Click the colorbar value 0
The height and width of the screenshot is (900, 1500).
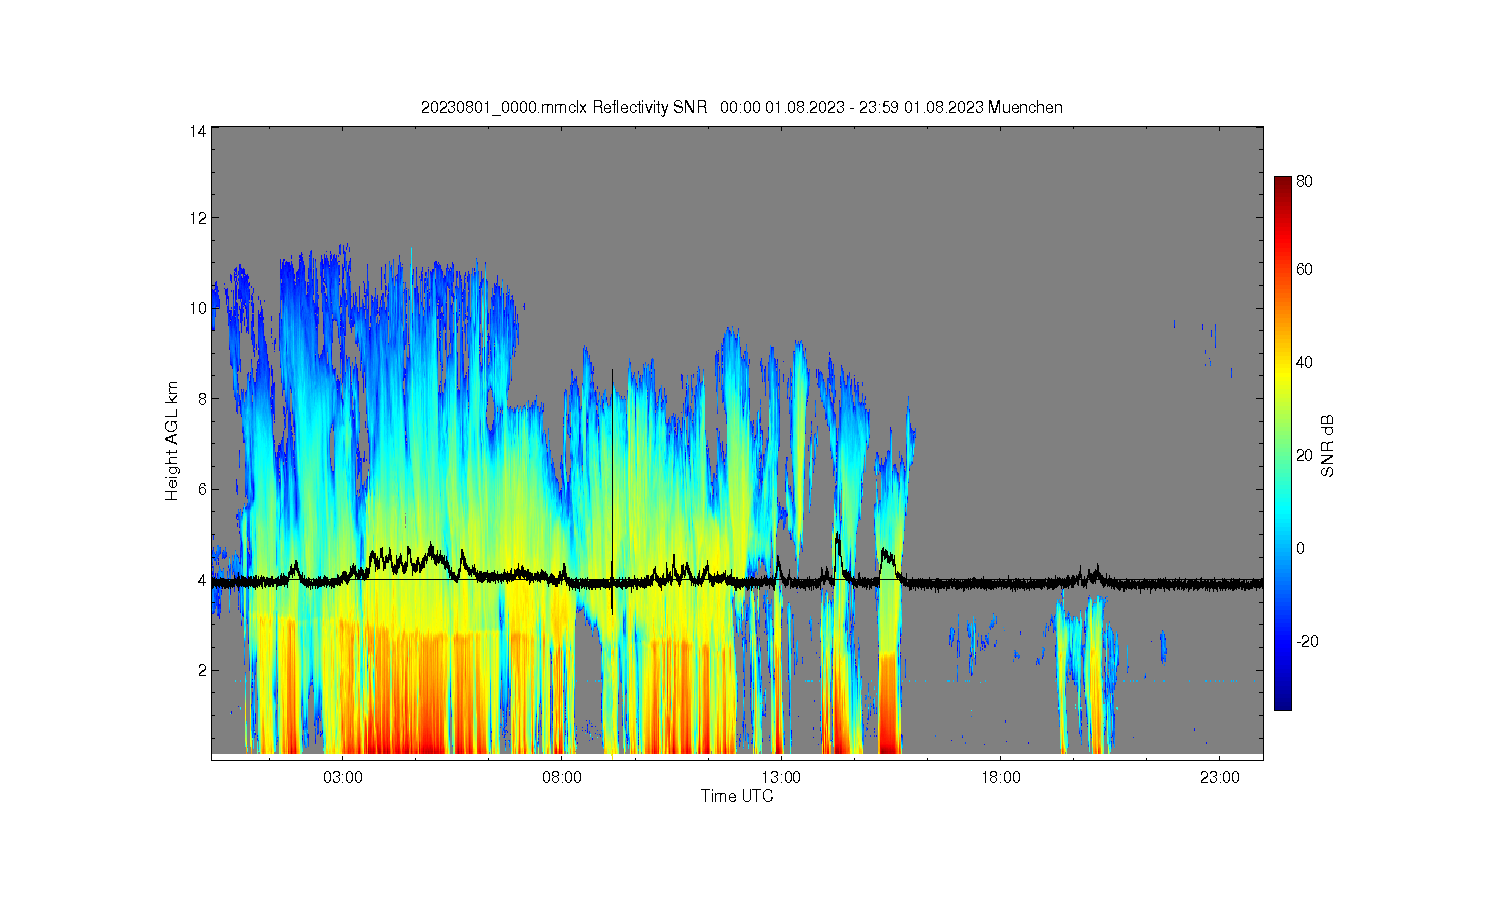pos(1301,548)
